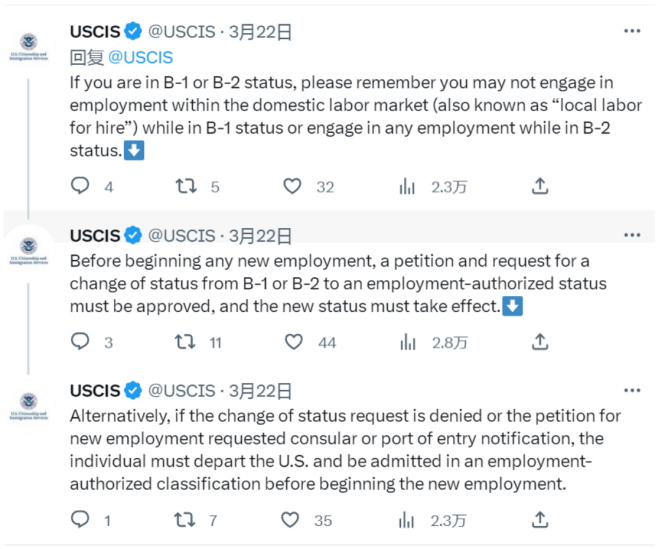Share the first tweet
The width and height of the screenshot is (656, 549).
[539, 186]
